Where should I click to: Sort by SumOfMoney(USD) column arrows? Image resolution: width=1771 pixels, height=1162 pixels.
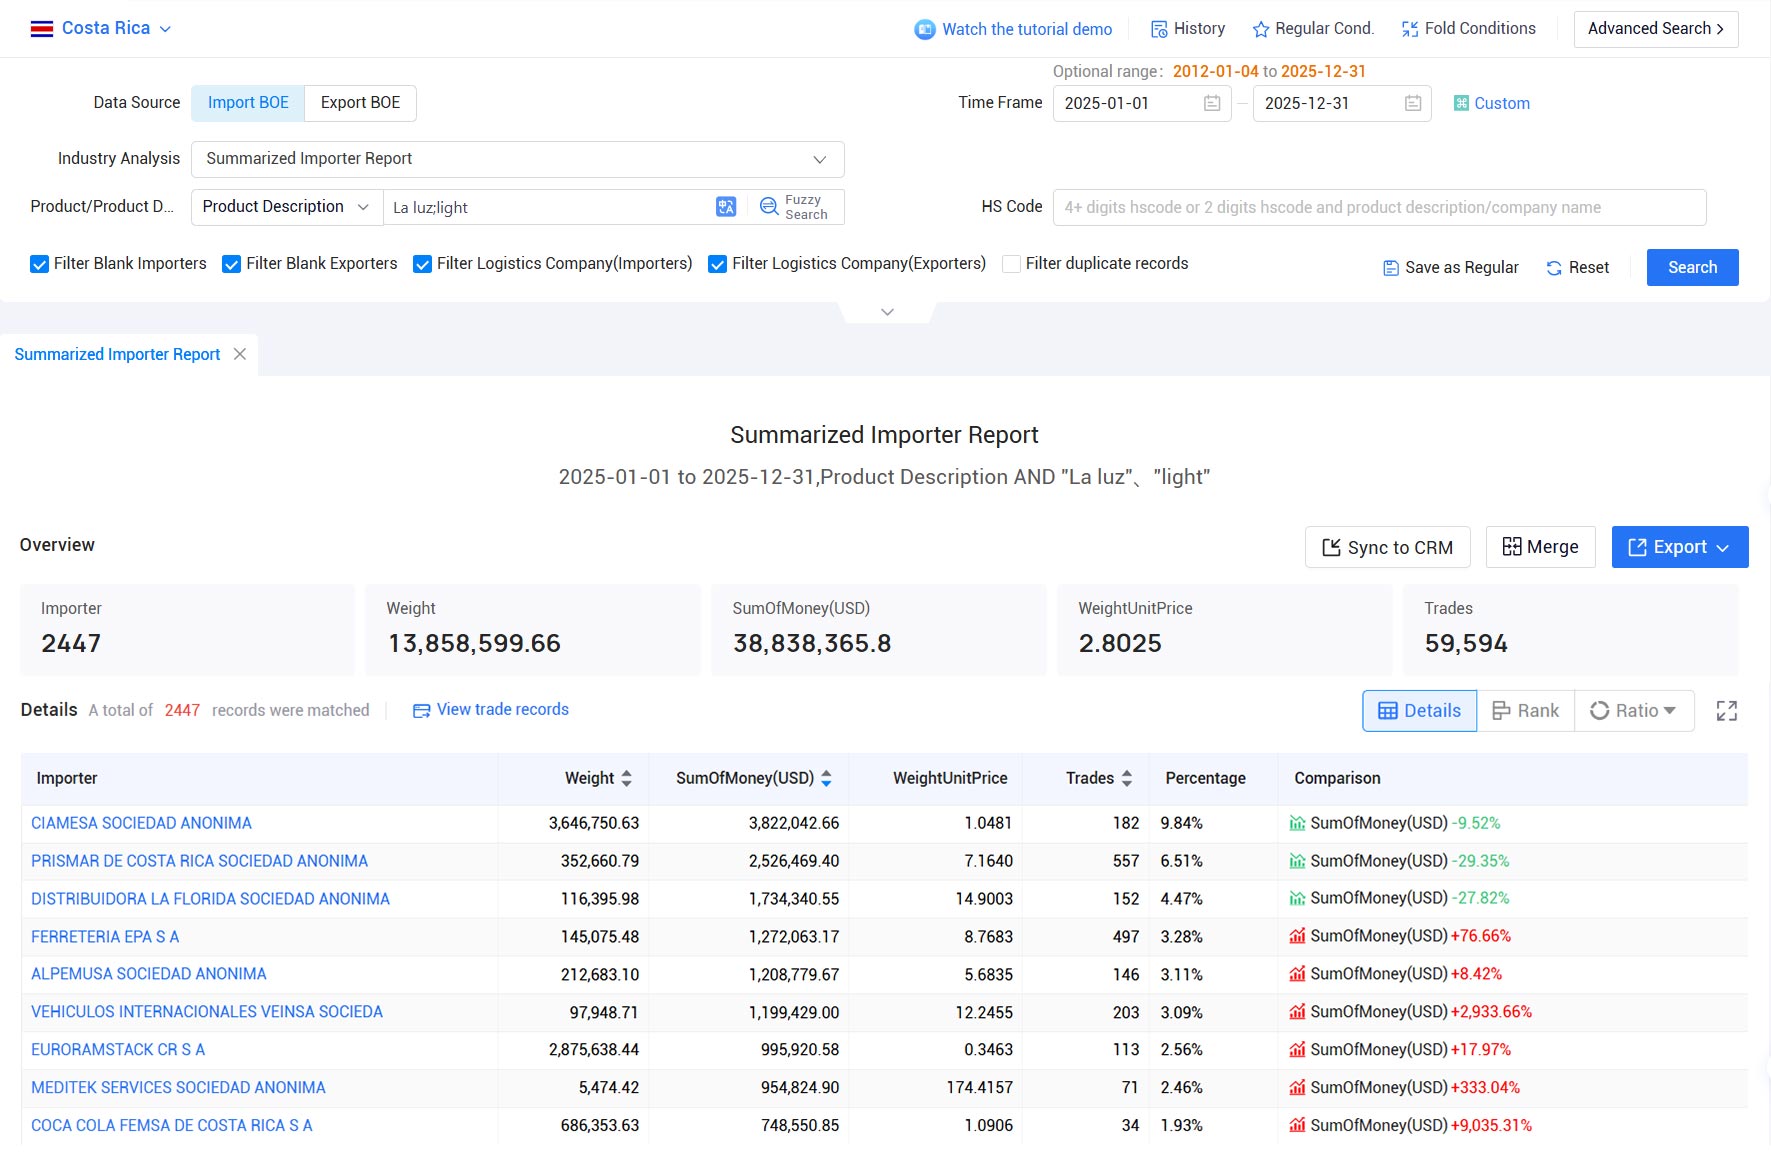pyautogui.click(x=826, y=779)
